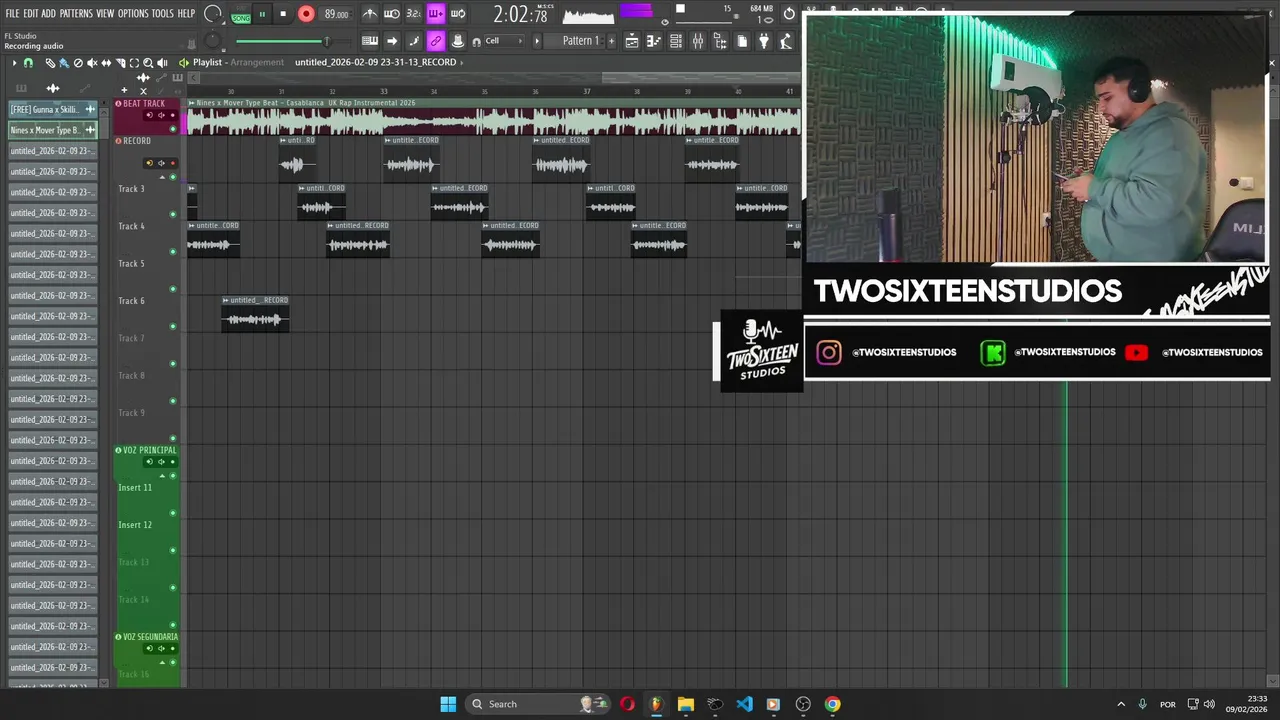Screen dimensions: 1280x720
Task: Toggle the highlighted overdub/blend recording icon
Action: (x=436, y=14)
